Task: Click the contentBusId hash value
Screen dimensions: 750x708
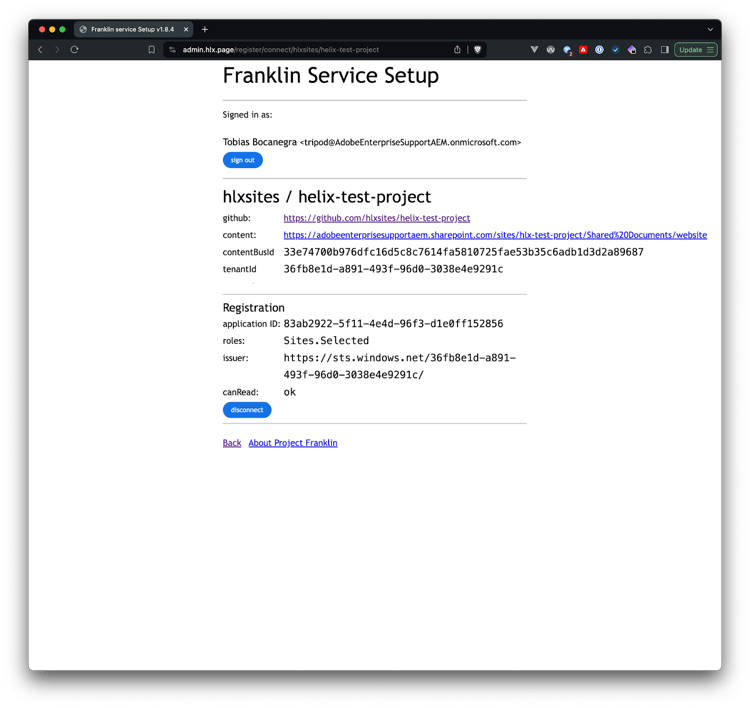Action: point(463,252)
